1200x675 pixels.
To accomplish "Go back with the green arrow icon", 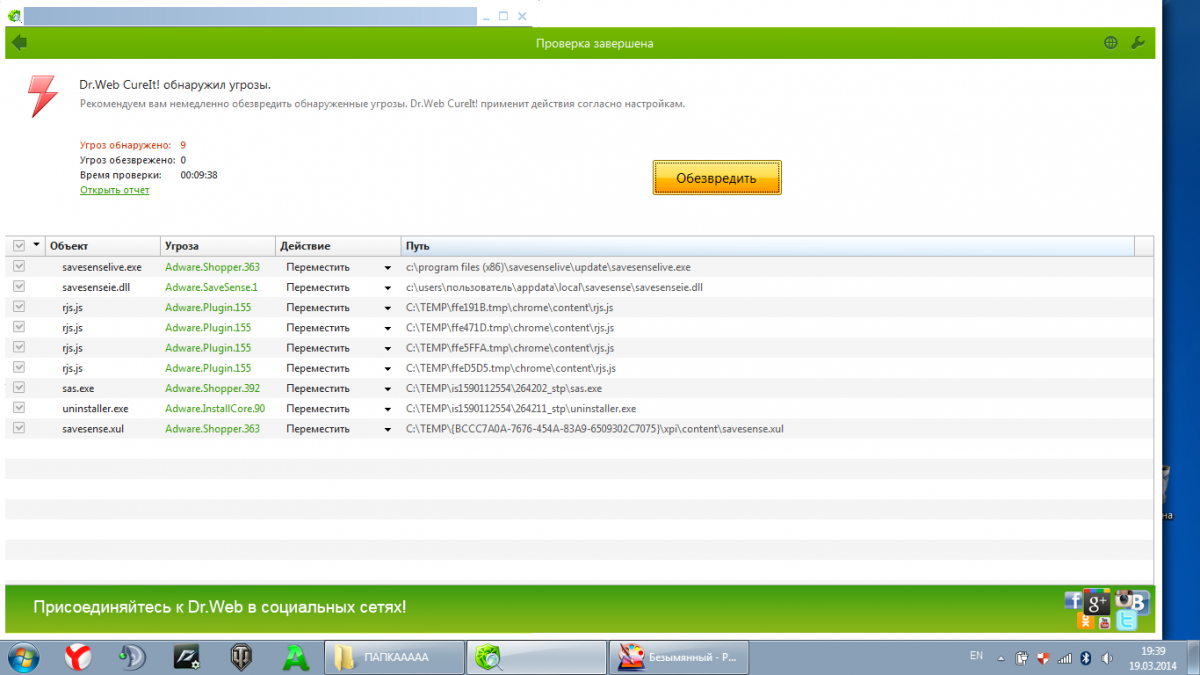I will tap(19, 43).
